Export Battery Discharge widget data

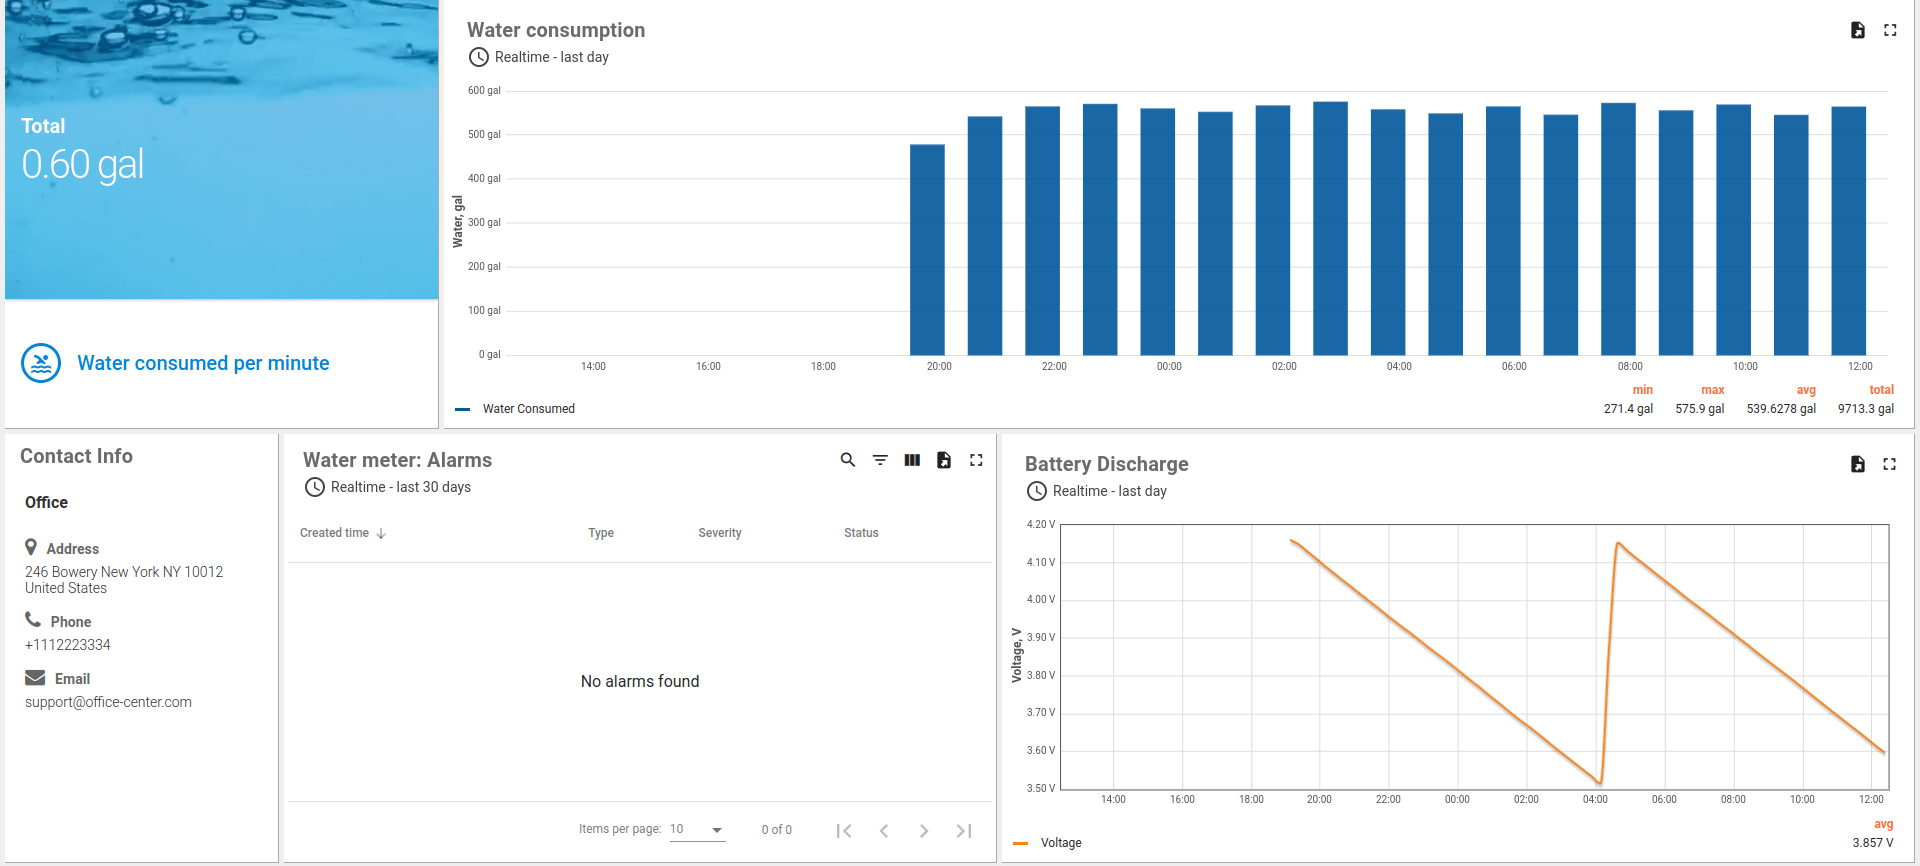click(x=1857, y=464)
